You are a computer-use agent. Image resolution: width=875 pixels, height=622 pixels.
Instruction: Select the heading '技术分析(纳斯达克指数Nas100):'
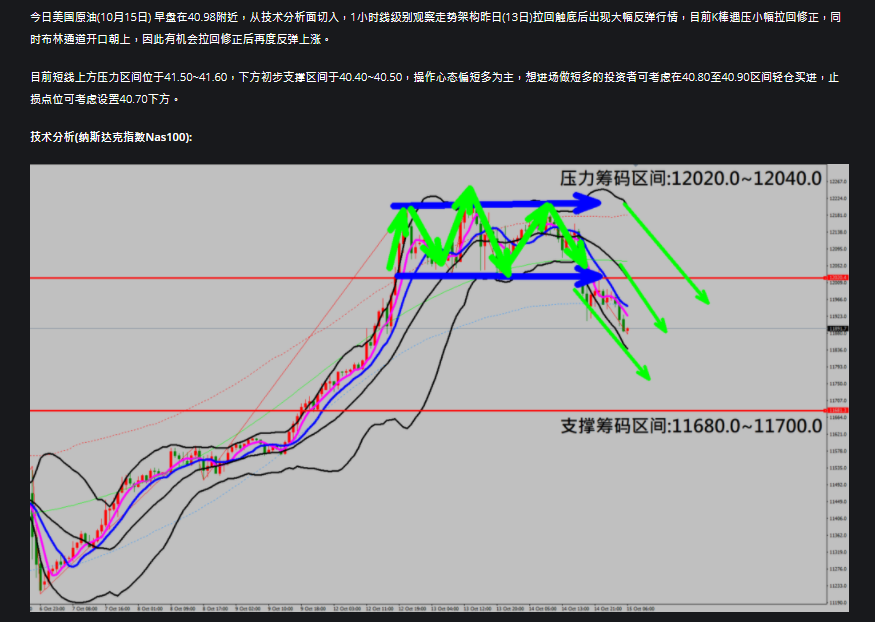111,137
